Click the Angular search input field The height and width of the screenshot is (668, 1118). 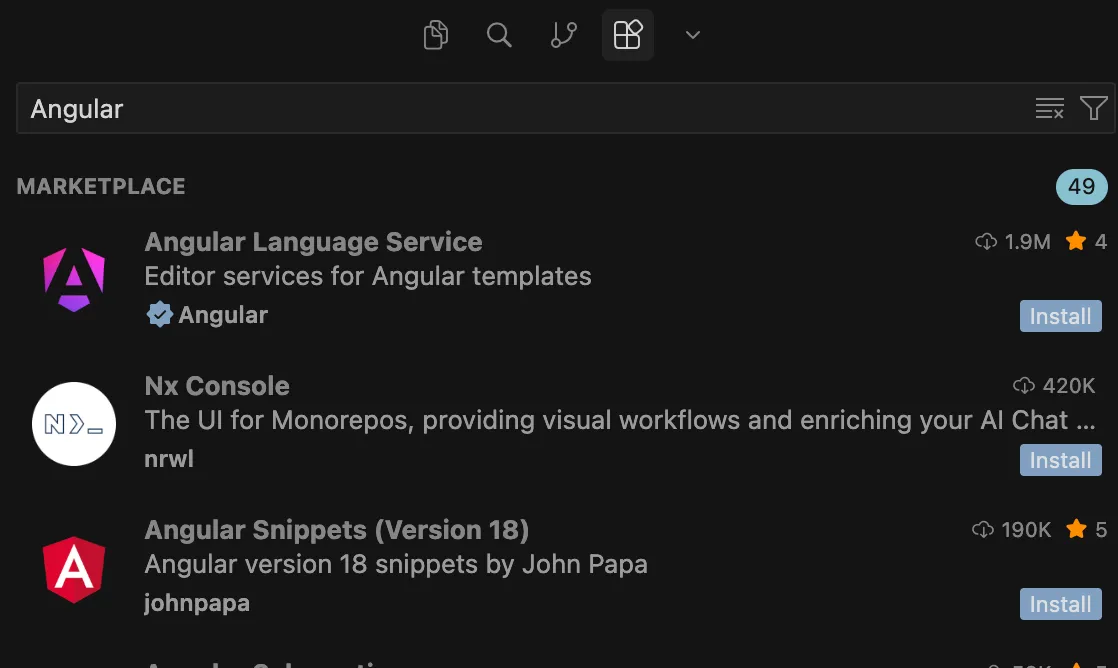click(x=520, y=108)
